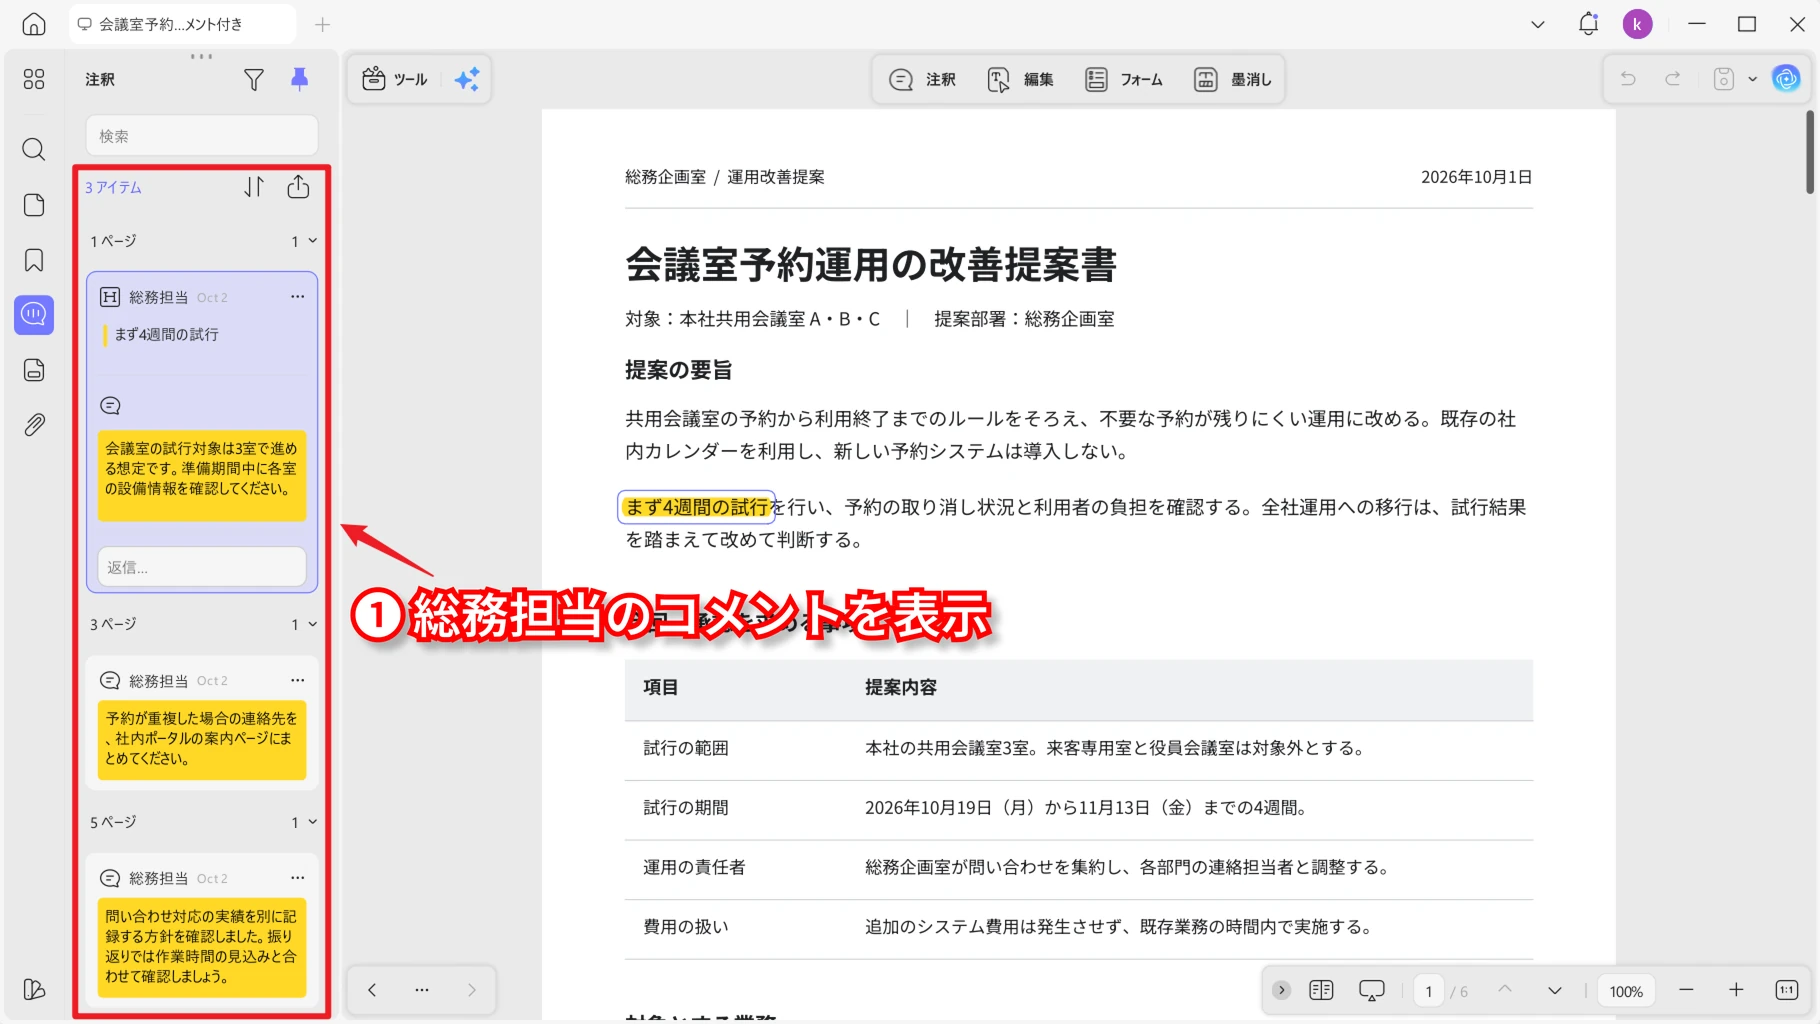Click the page number field
The image size is (1820, 1024).
click(1429, 991)
